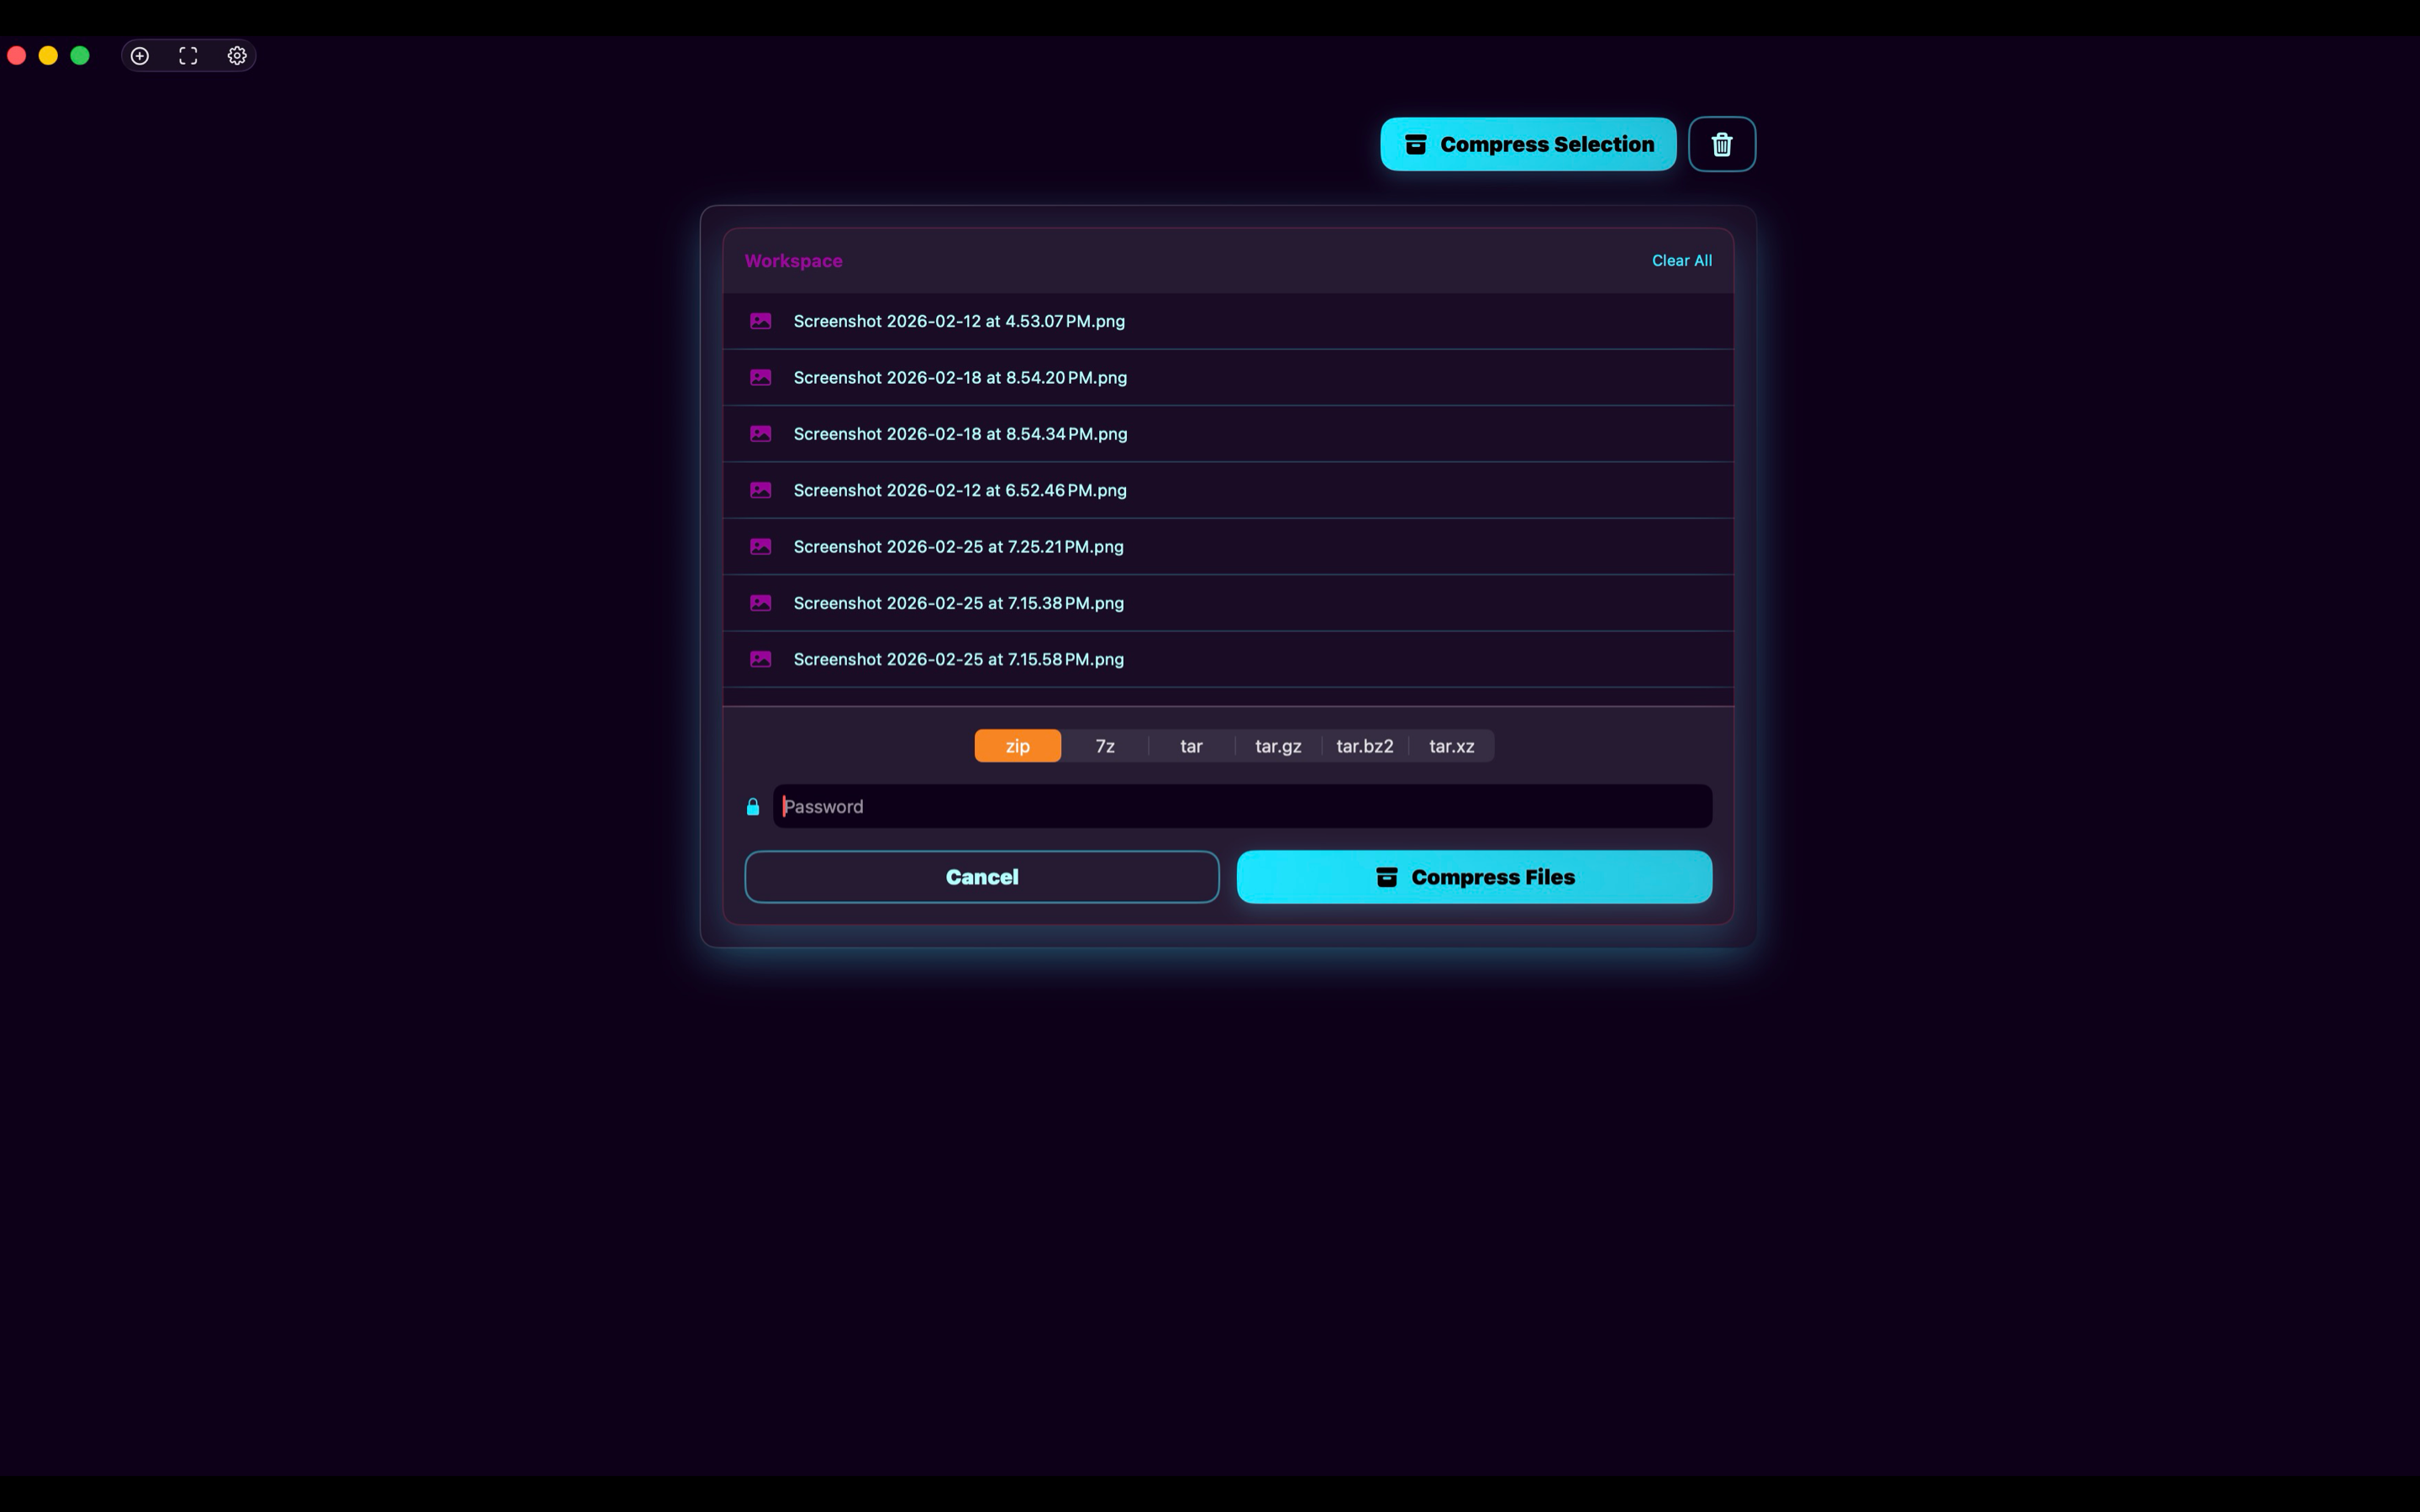Select the 7z format option
The image size is (2420, 1512).
pyautogui.click(x=1105, y=746)
